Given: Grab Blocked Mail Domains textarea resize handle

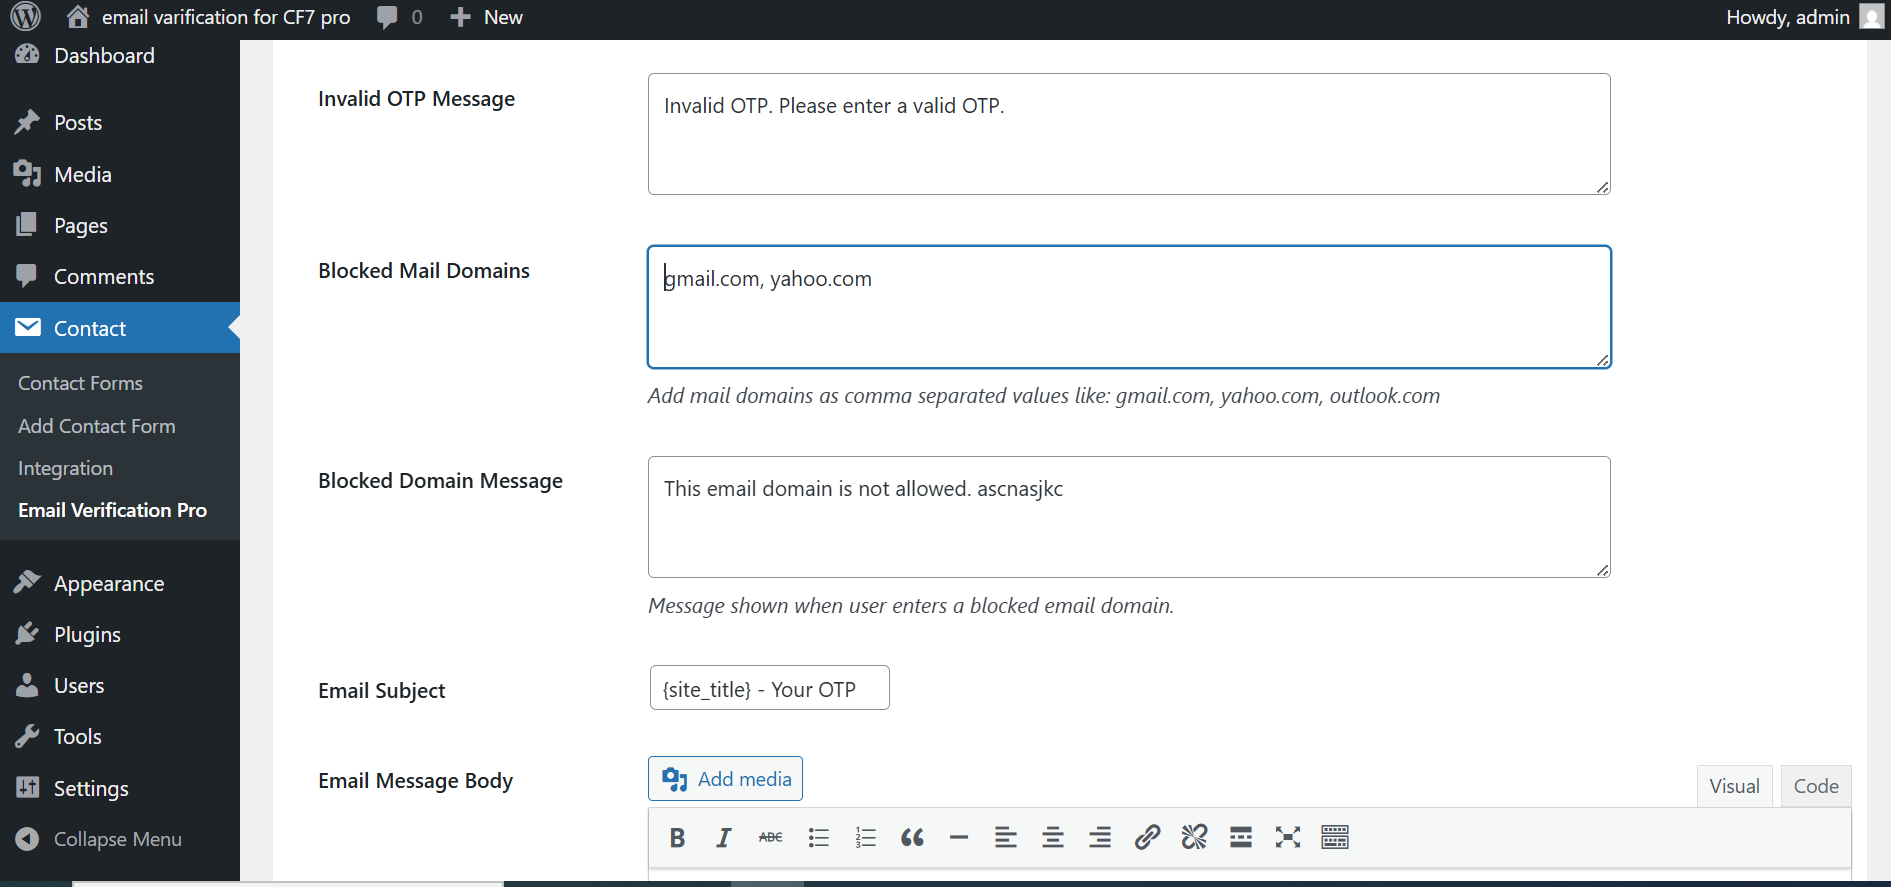Looking at the screenshot, I should coord(1603,360).
